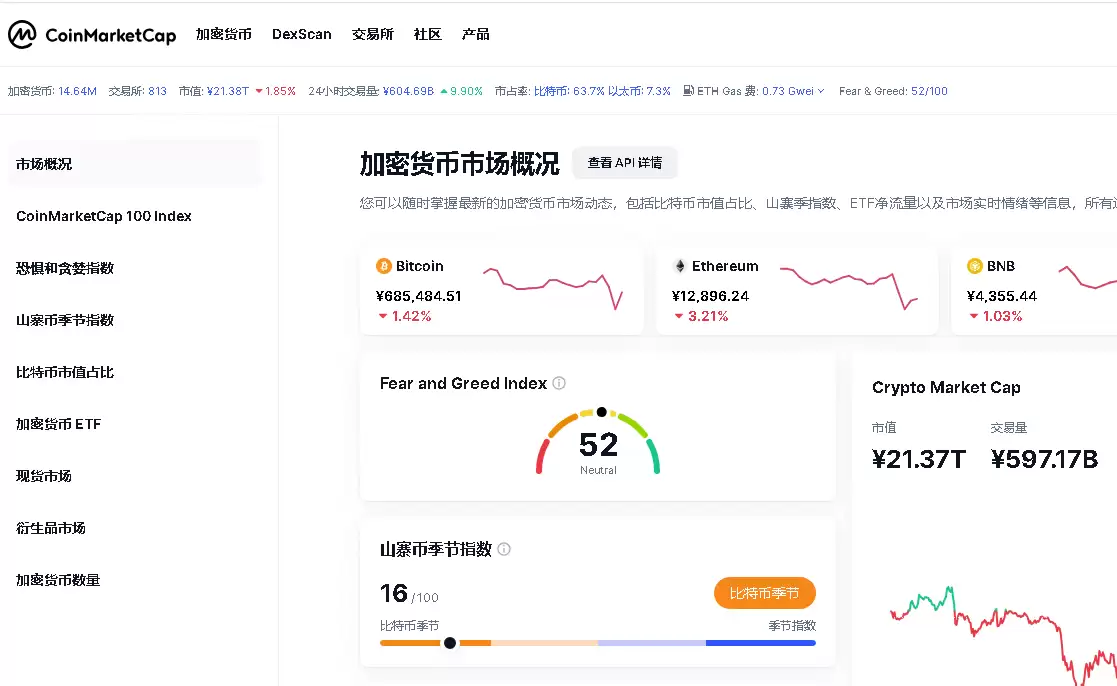Screen dimensions: 1117x686
Task: Open the 加密货币 menu
Action: click(x=225, y=33)
